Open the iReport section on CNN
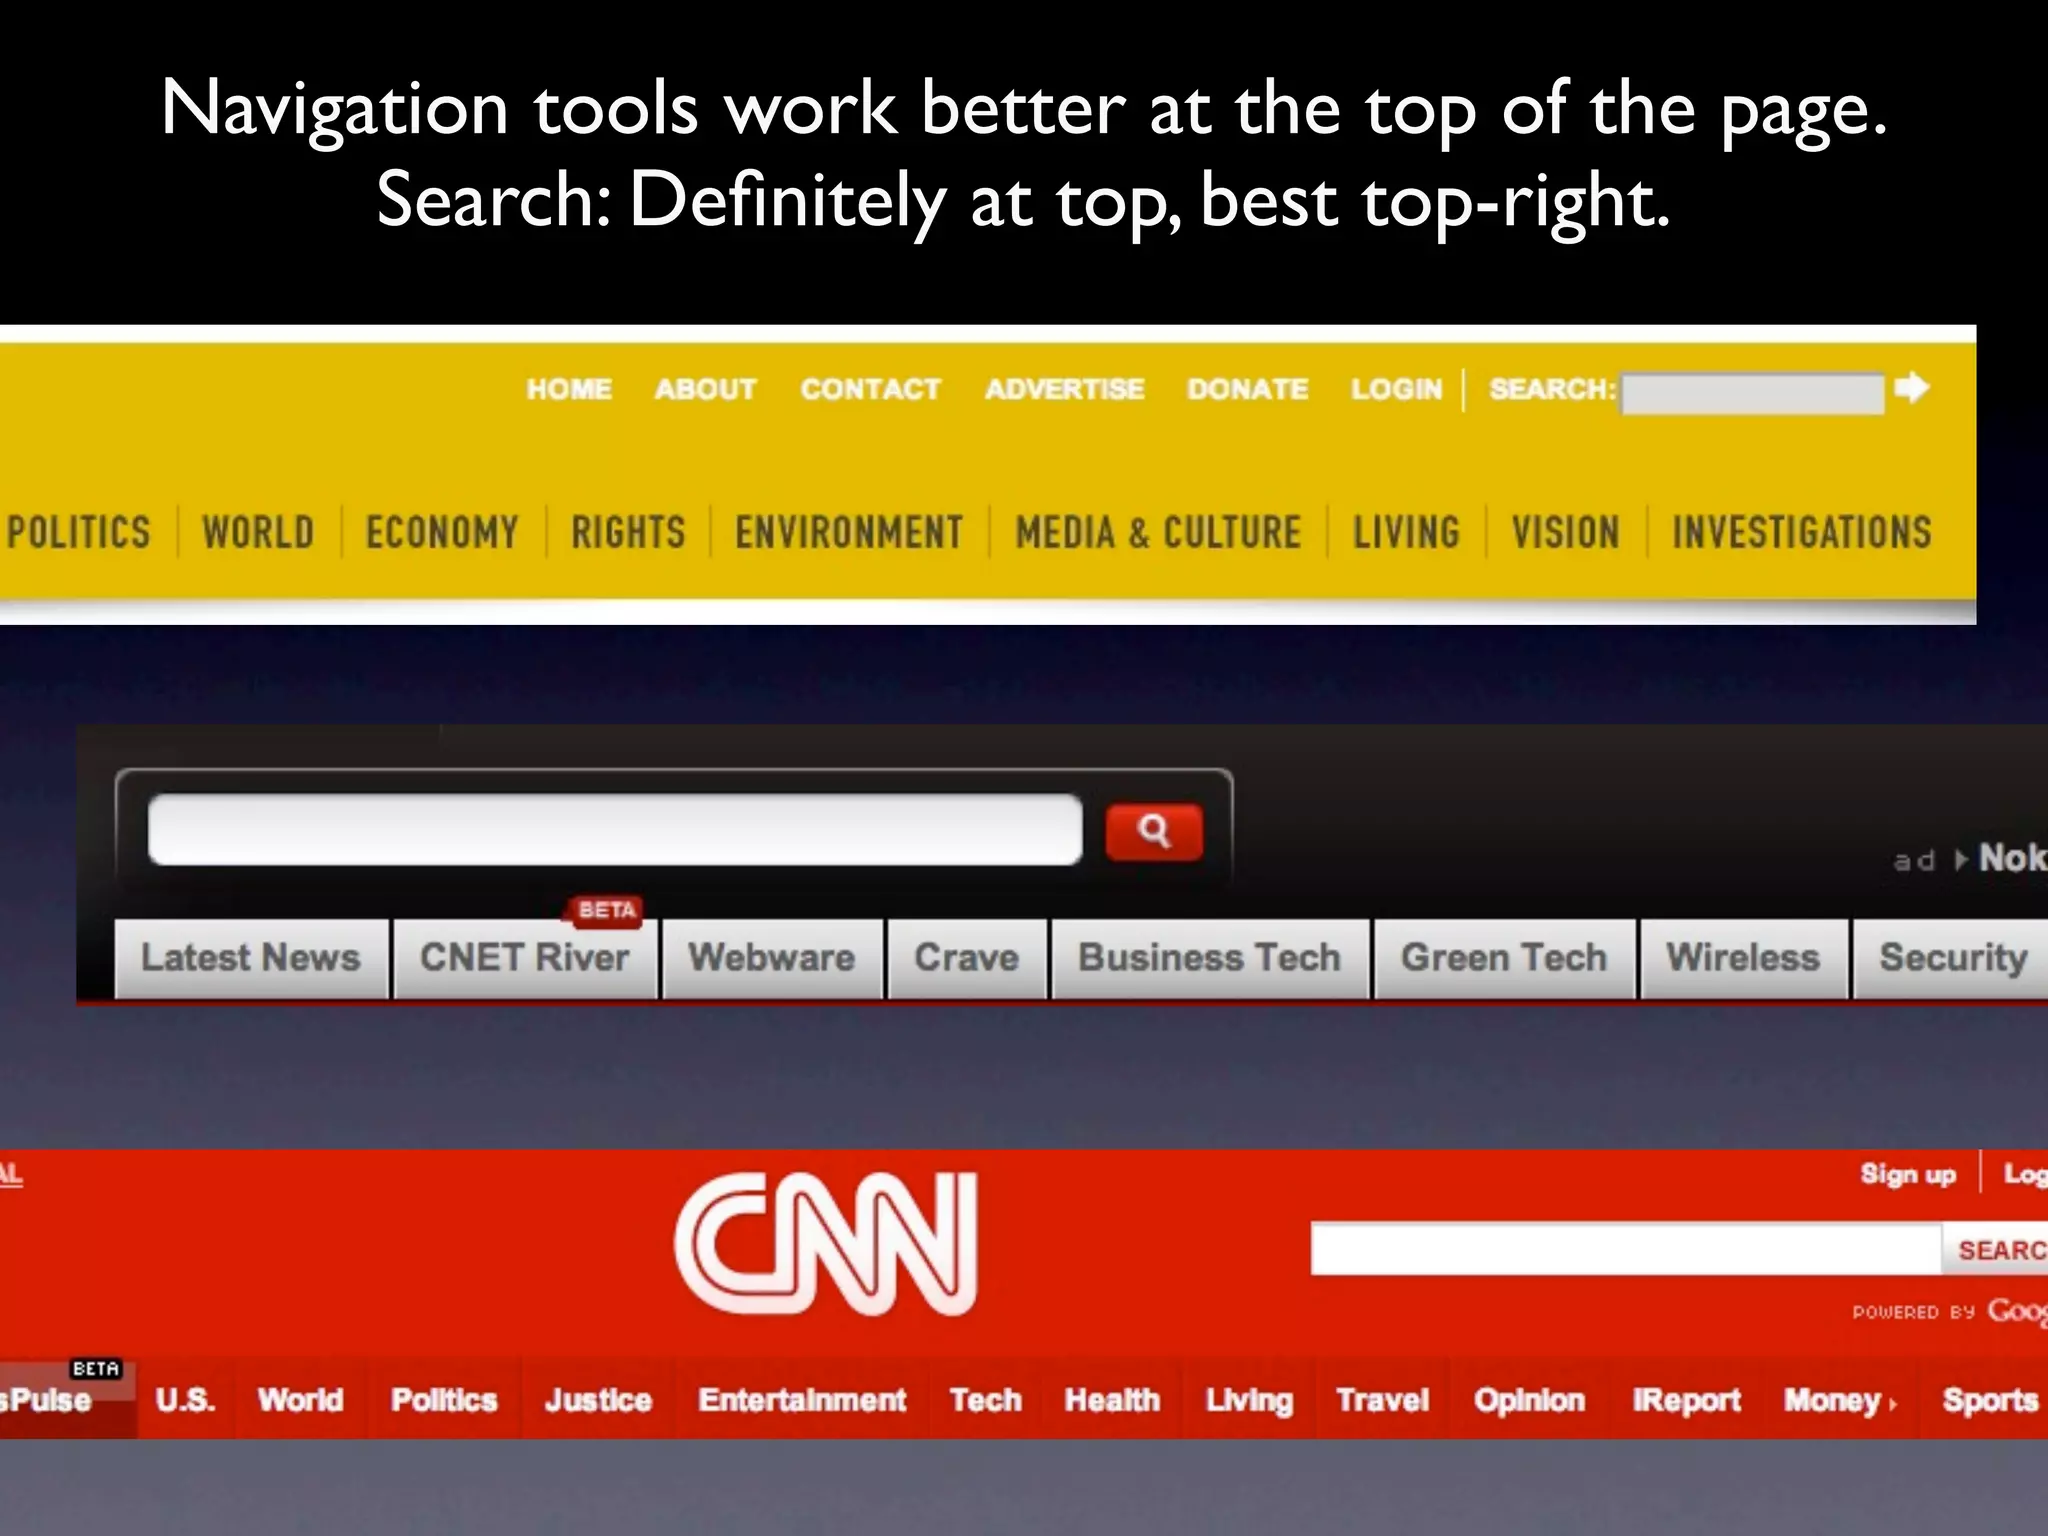 (1687, 1400)
